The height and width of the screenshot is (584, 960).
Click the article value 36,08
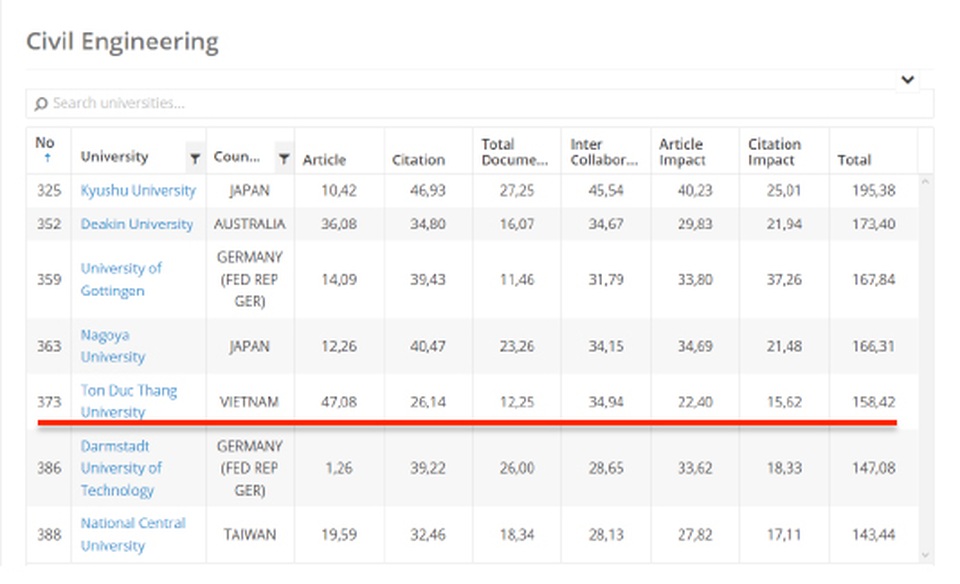[x=339, y=224]
